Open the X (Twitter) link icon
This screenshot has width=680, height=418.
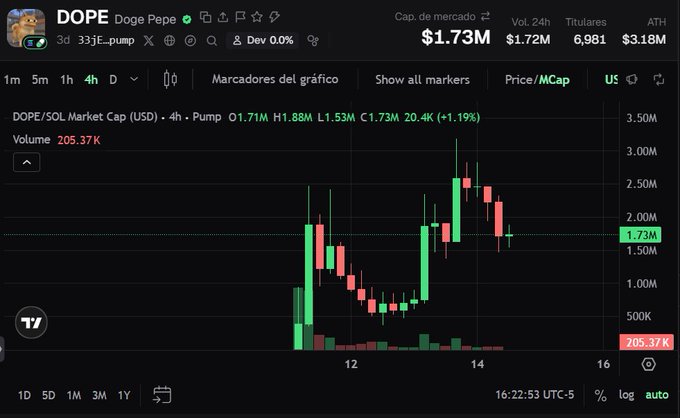click(149, 40)
